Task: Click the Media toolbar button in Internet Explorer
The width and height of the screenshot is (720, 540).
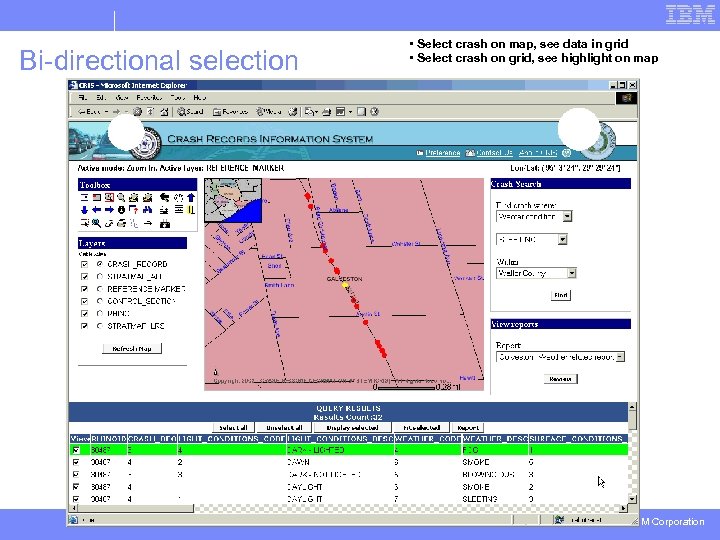Action: point(269,112)
